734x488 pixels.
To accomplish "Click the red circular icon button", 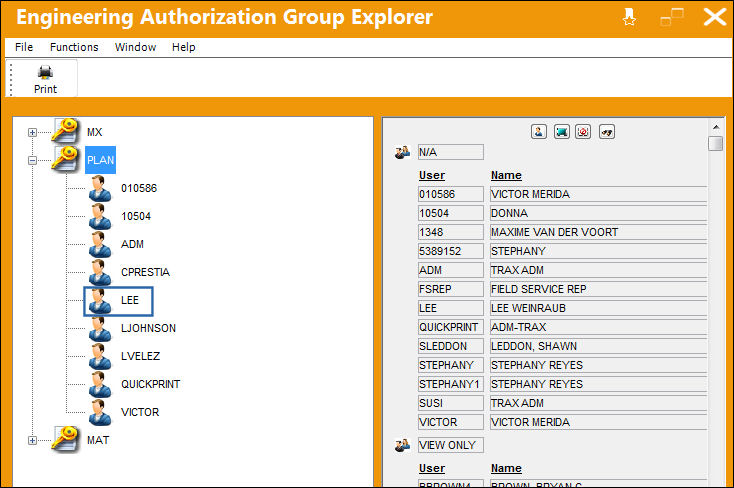I will coord(583,132).
